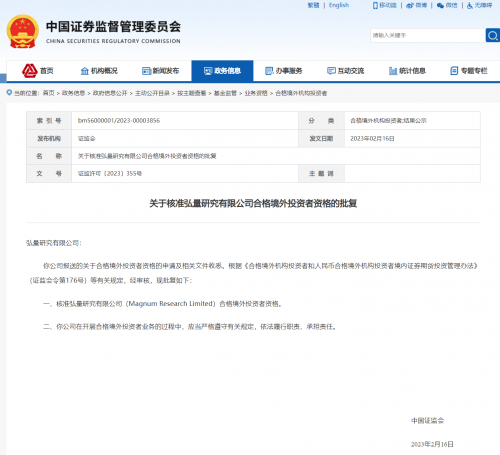Select the 政务信息 navigation tab
Screen dimensions: 500x455
(x=222, y=71)
